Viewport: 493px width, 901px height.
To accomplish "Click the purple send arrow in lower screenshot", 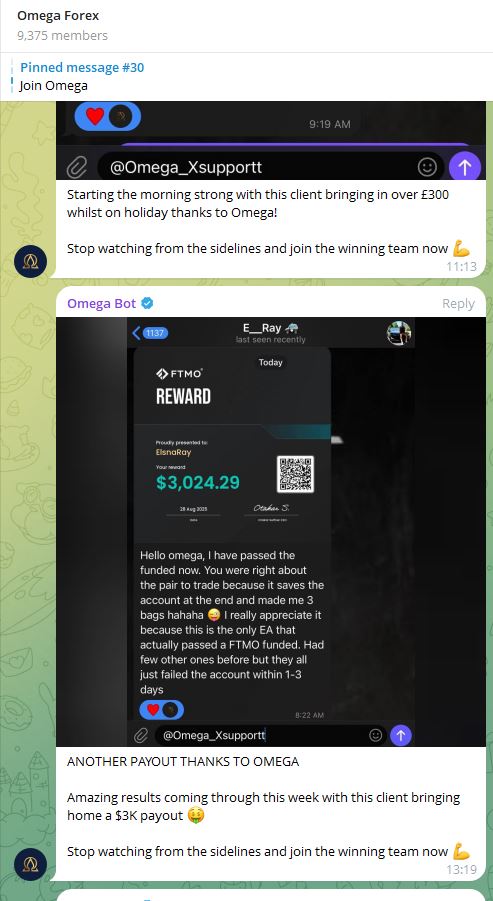I will (x=401, y=735).
